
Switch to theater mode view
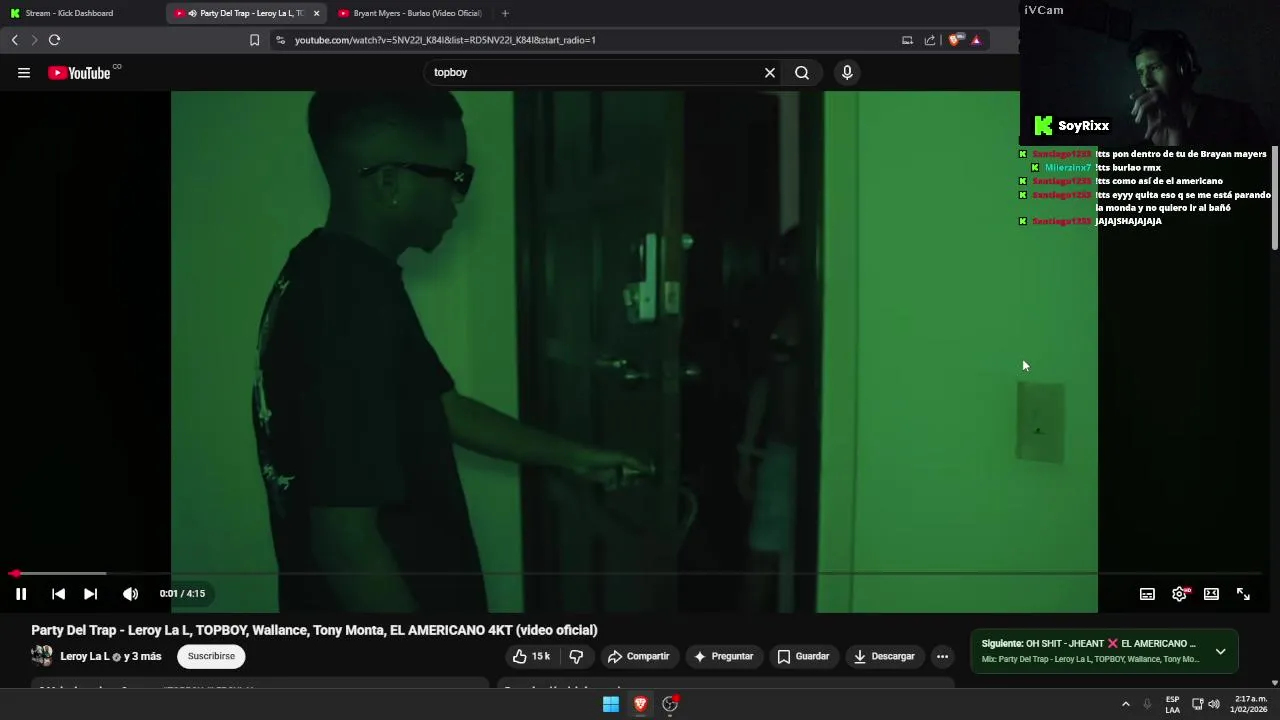pyautogui.click(x=1211, y=594)
